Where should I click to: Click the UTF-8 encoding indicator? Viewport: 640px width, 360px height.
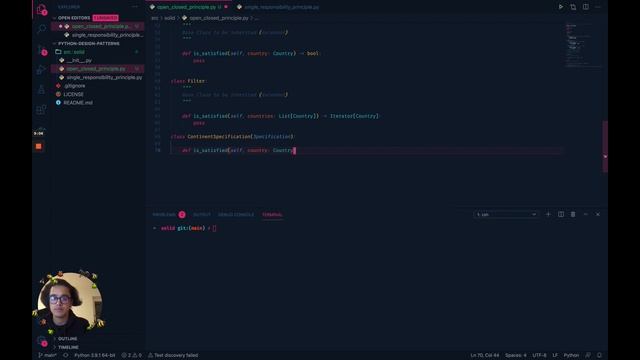pyautogui.click(x=539, y=355)
